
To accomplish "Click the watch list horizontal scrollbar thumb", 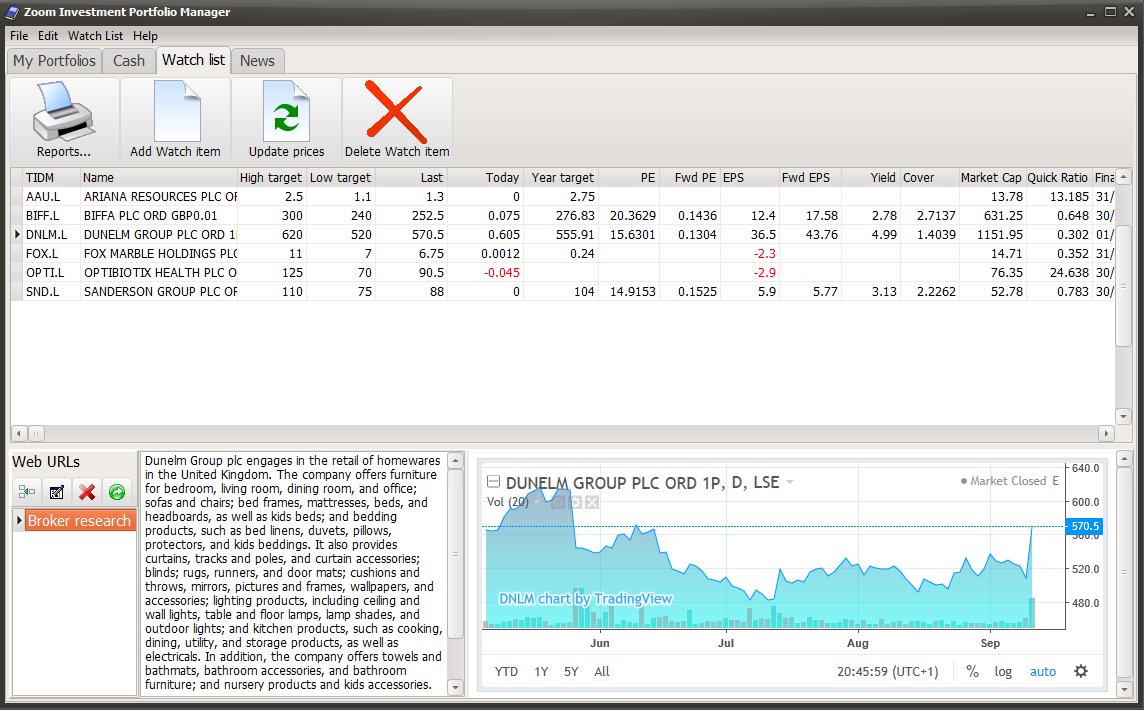I will 36,433.
